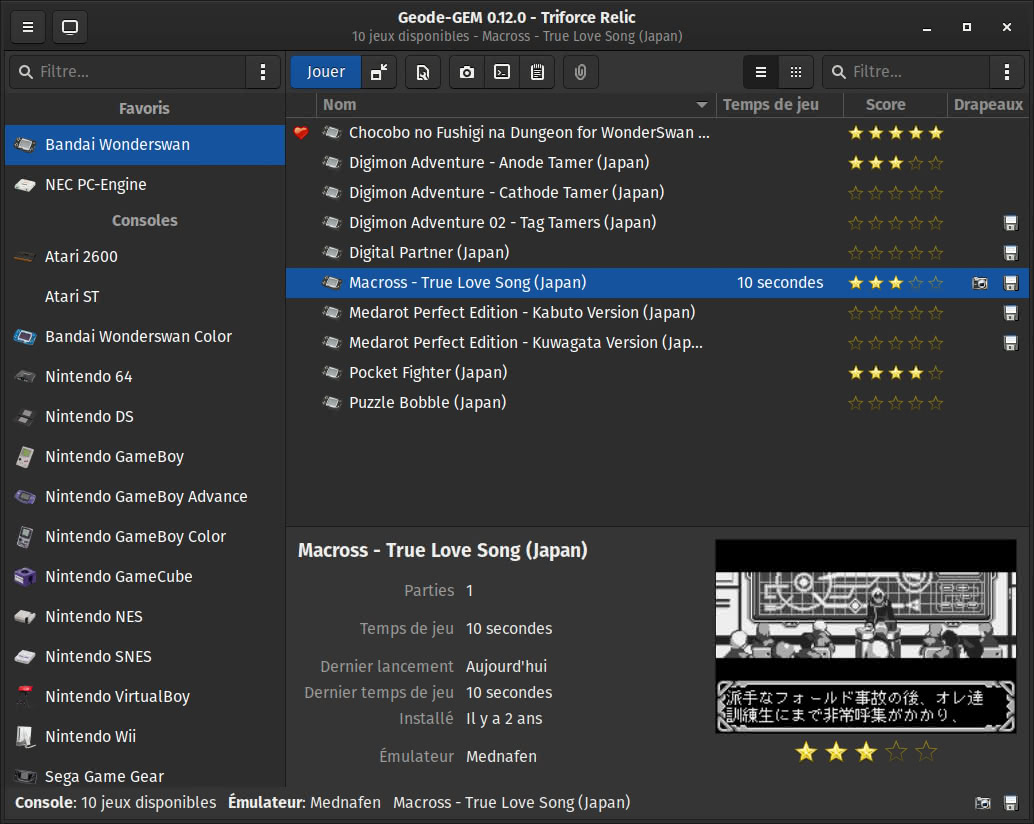Open the main hamburger menu

click(x=27, y=27)
